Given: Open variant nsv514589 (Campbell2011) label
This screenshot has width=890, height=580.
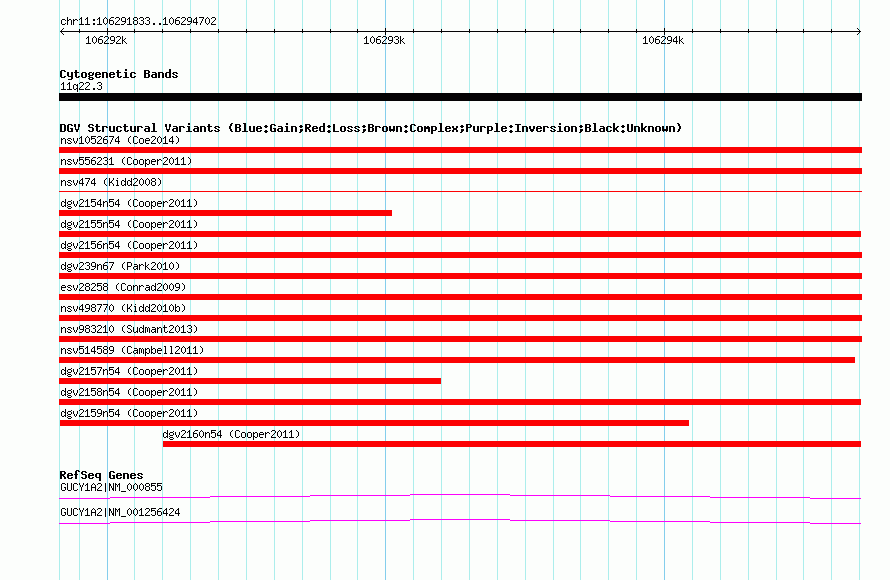Looking at the screenshot, I should pos(132,350).
